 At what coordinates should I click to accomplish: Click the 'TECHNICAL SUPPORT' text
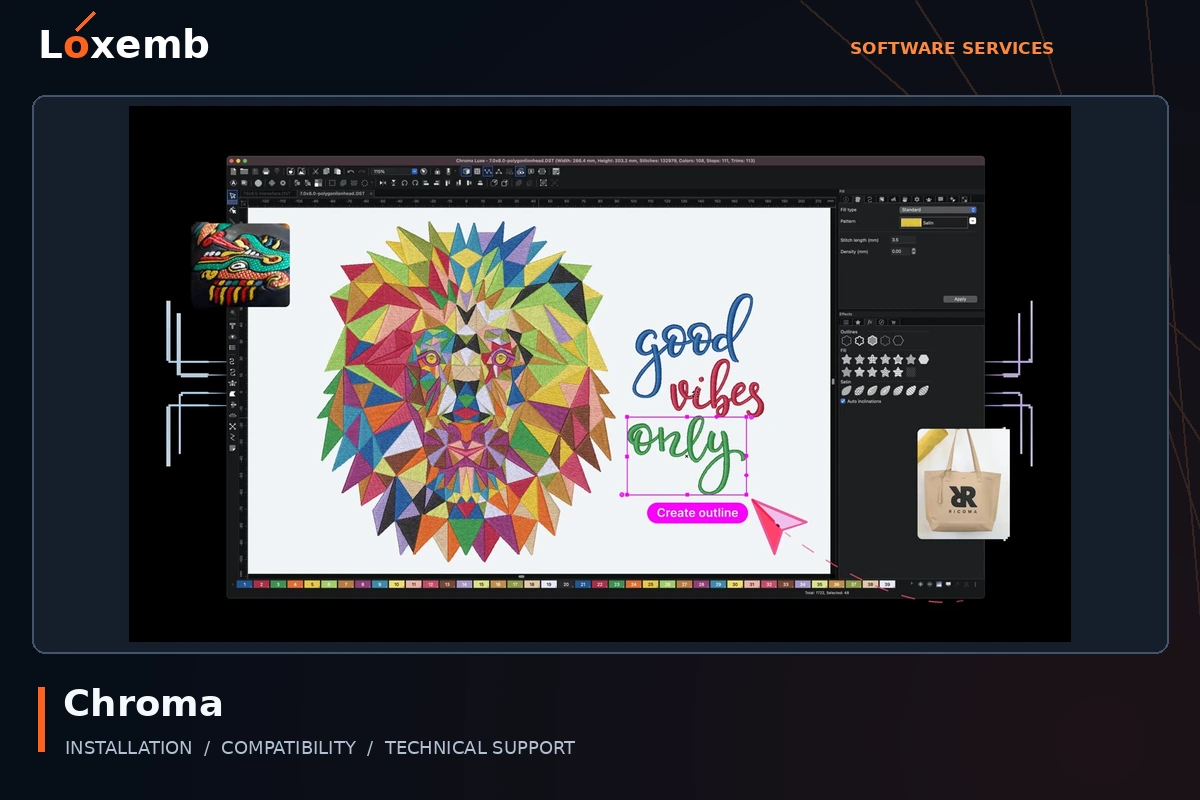click(x=480, y=748)
